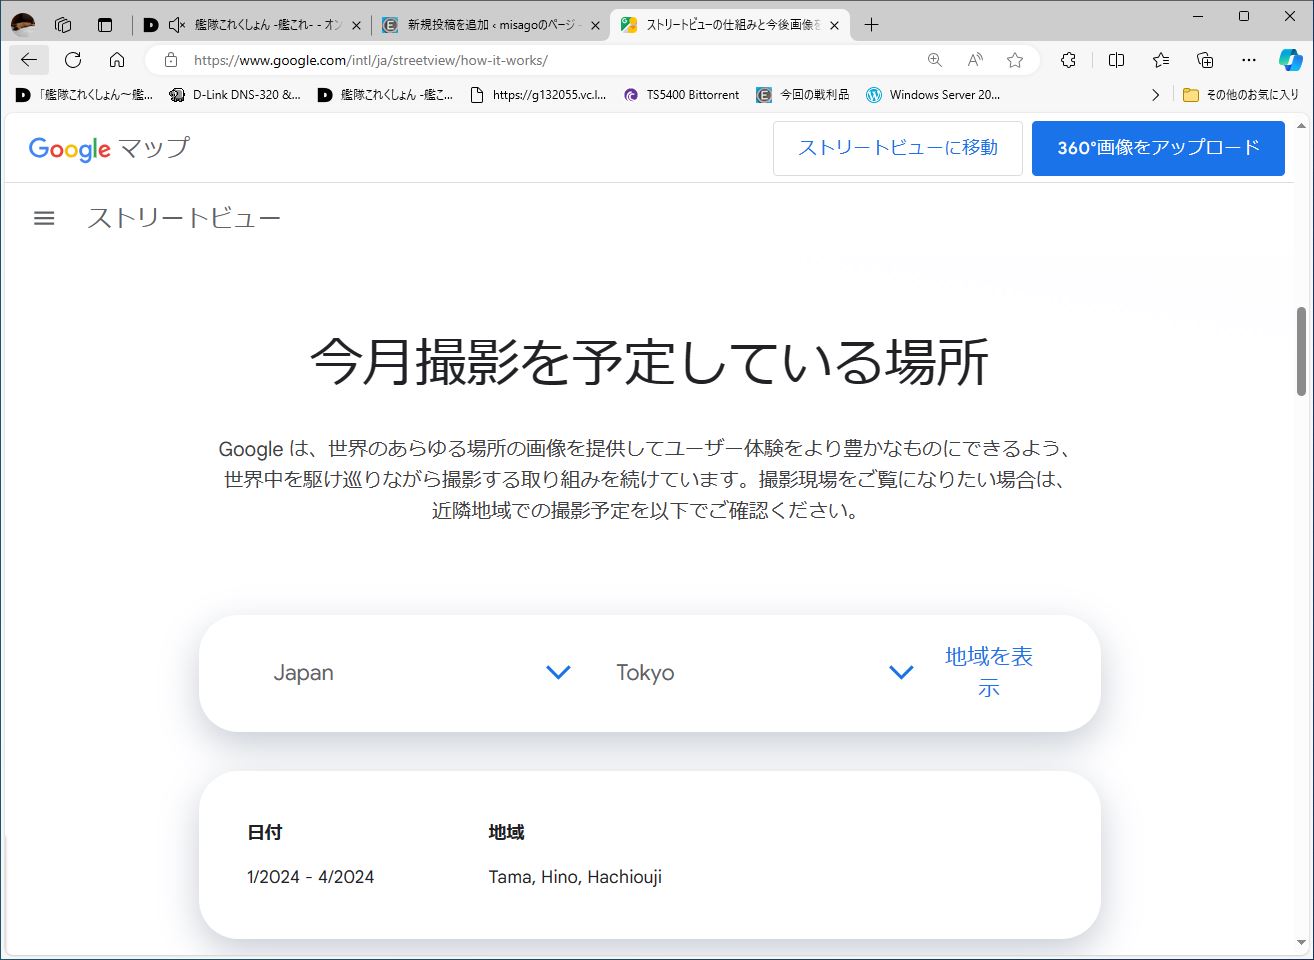Add this page to favorites star

point(1015,60)
